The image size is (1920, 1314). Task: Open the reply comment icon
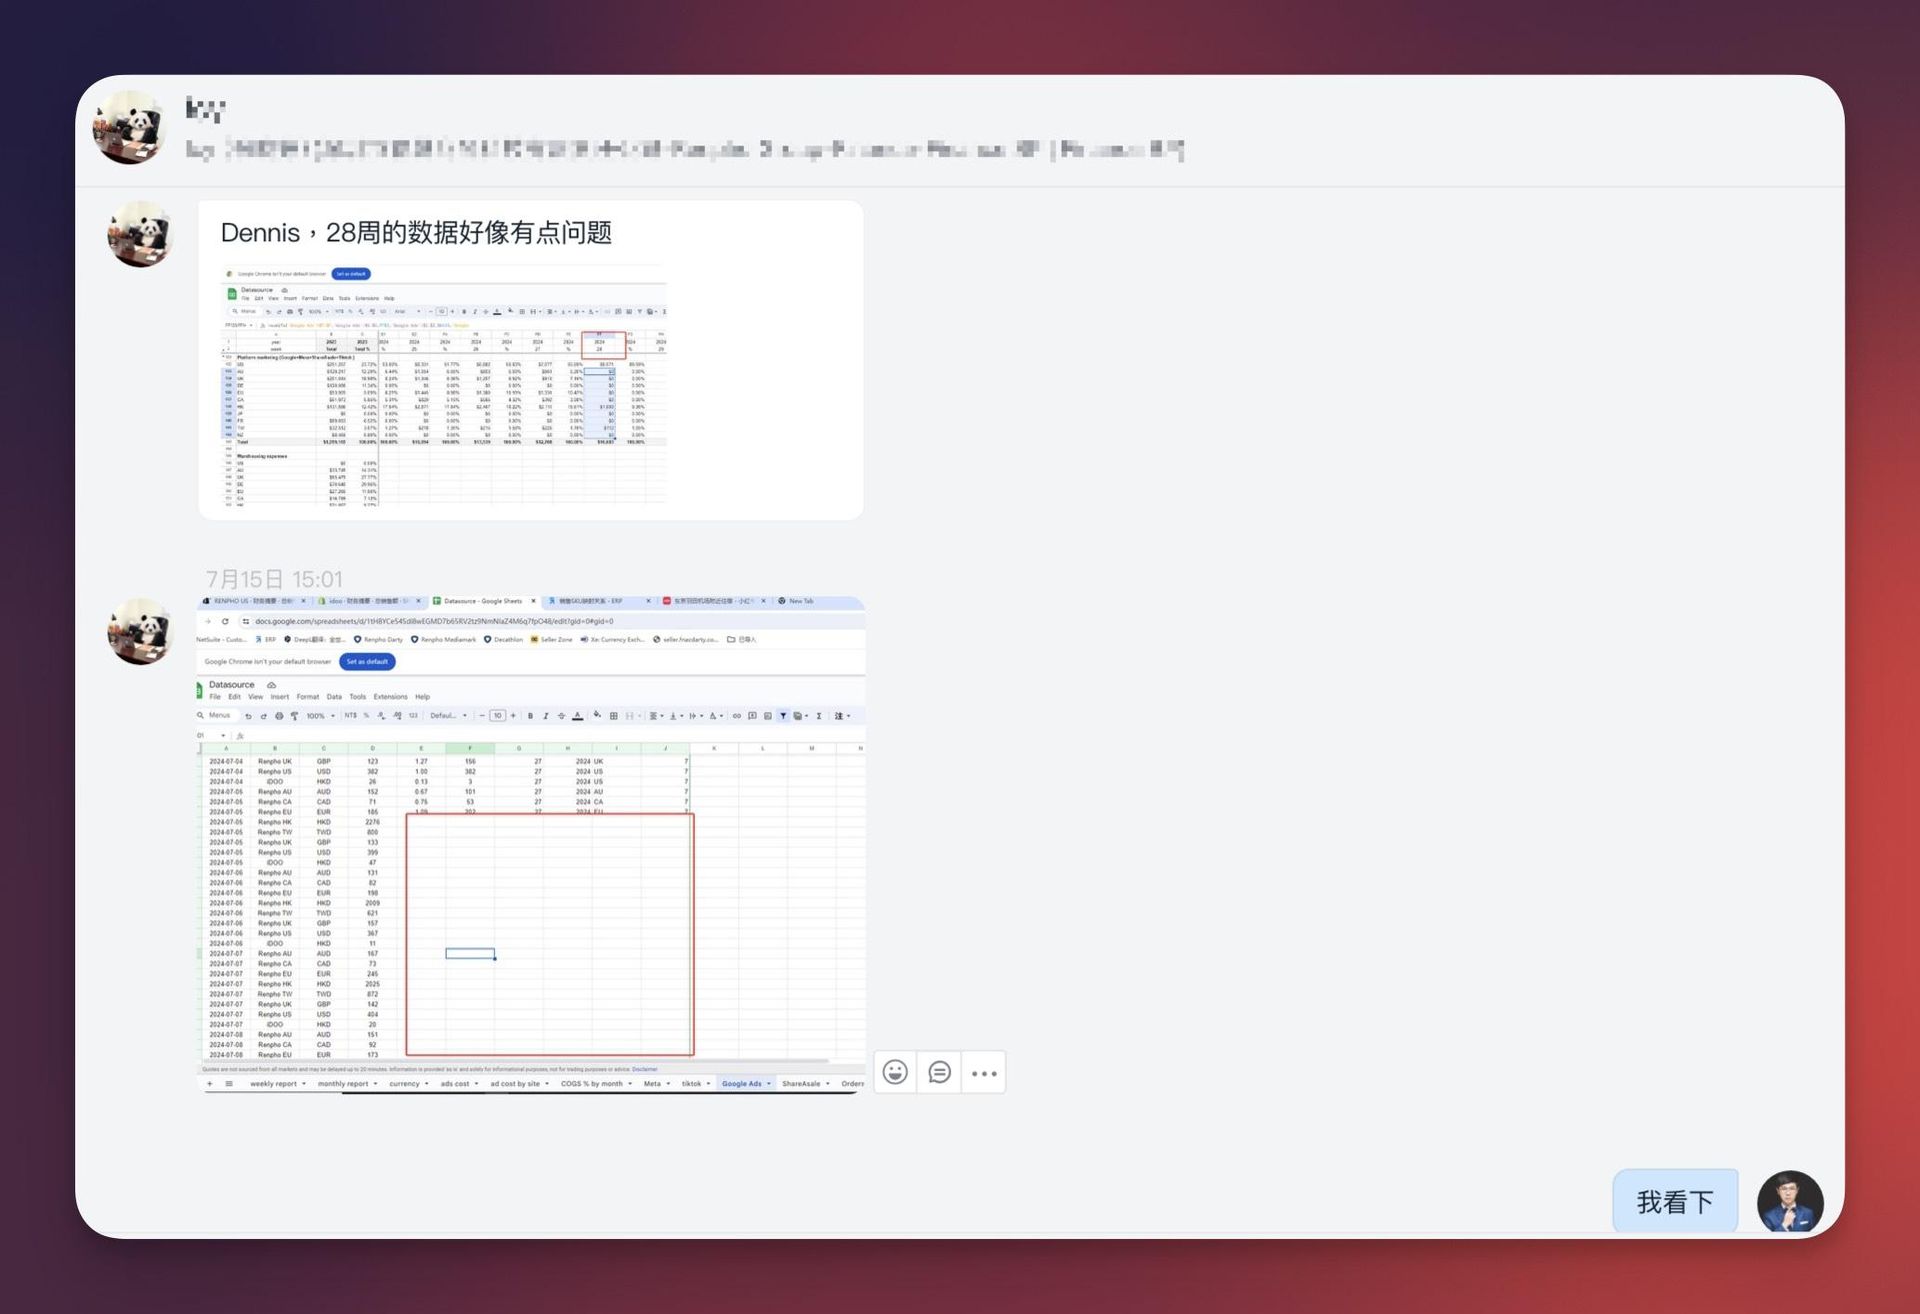(939, 1072)
